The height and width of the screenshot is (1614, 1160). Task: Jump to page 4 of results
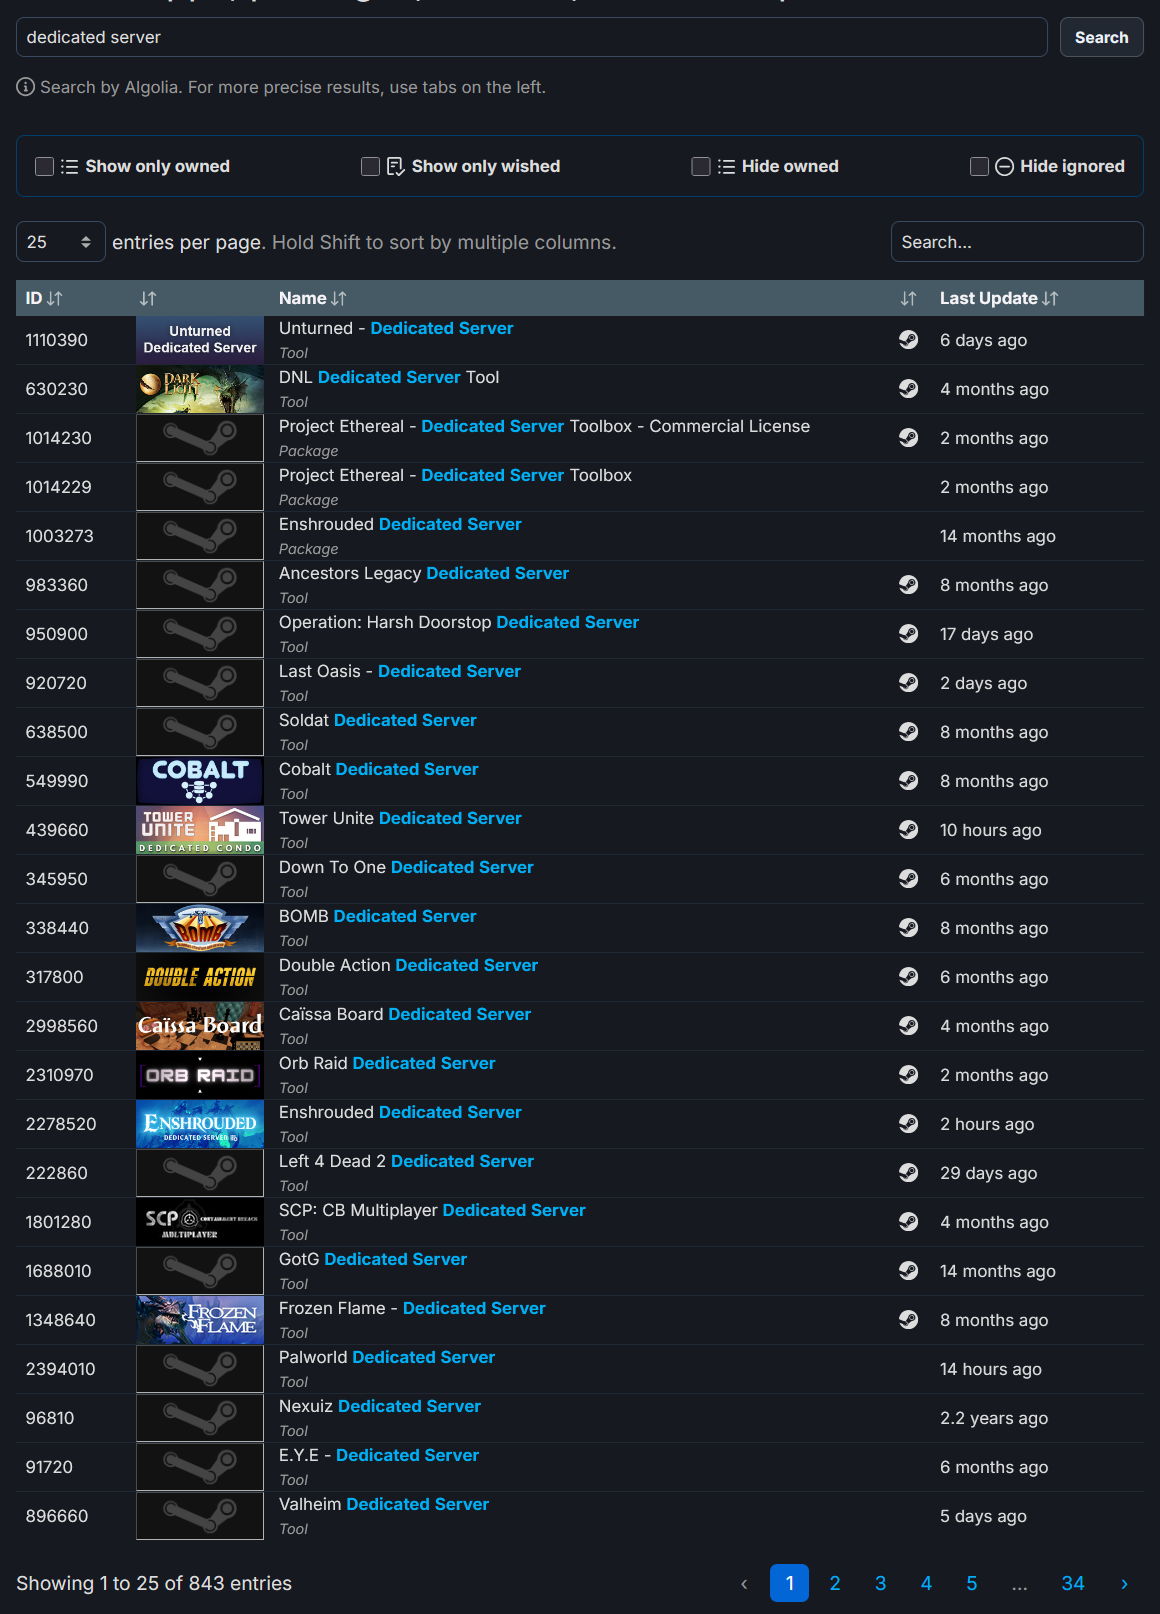pyautogui.click(x=926, y=1583)
